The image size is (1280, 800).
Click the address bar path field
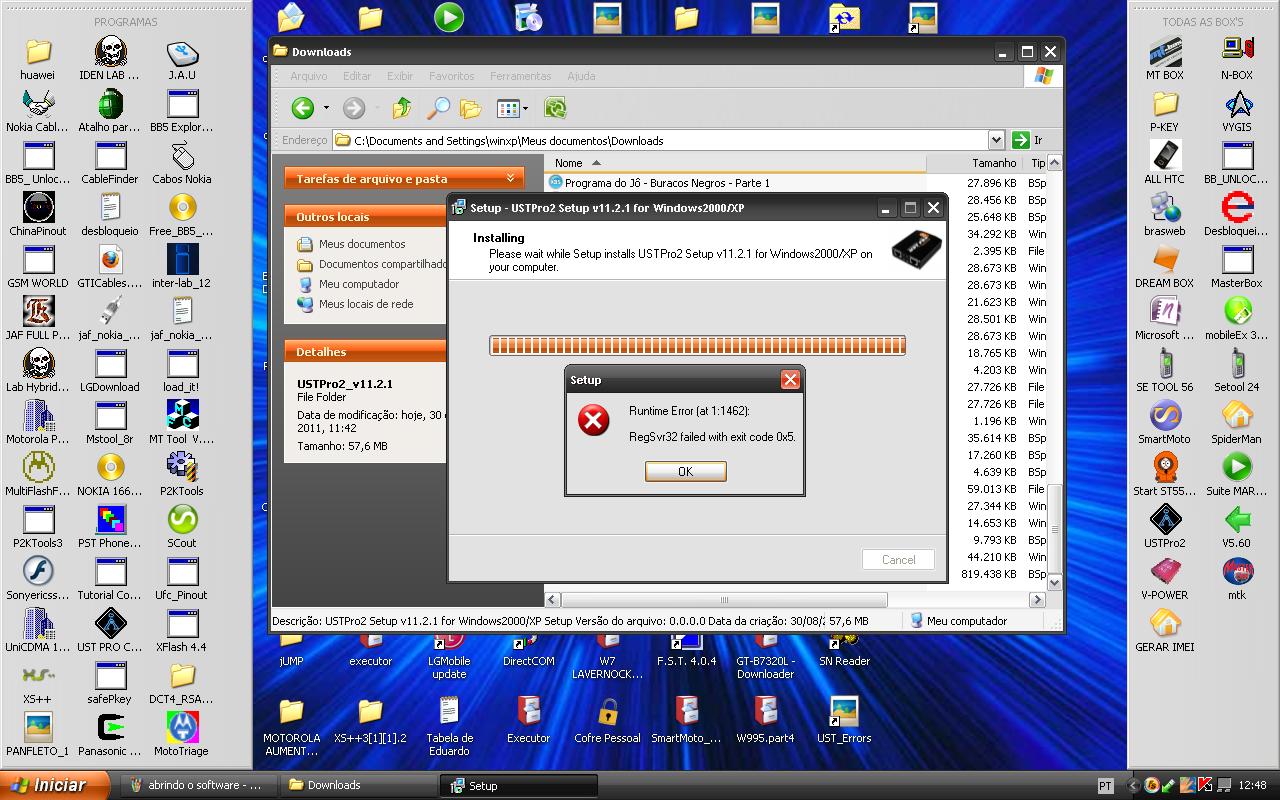(660, 140)
